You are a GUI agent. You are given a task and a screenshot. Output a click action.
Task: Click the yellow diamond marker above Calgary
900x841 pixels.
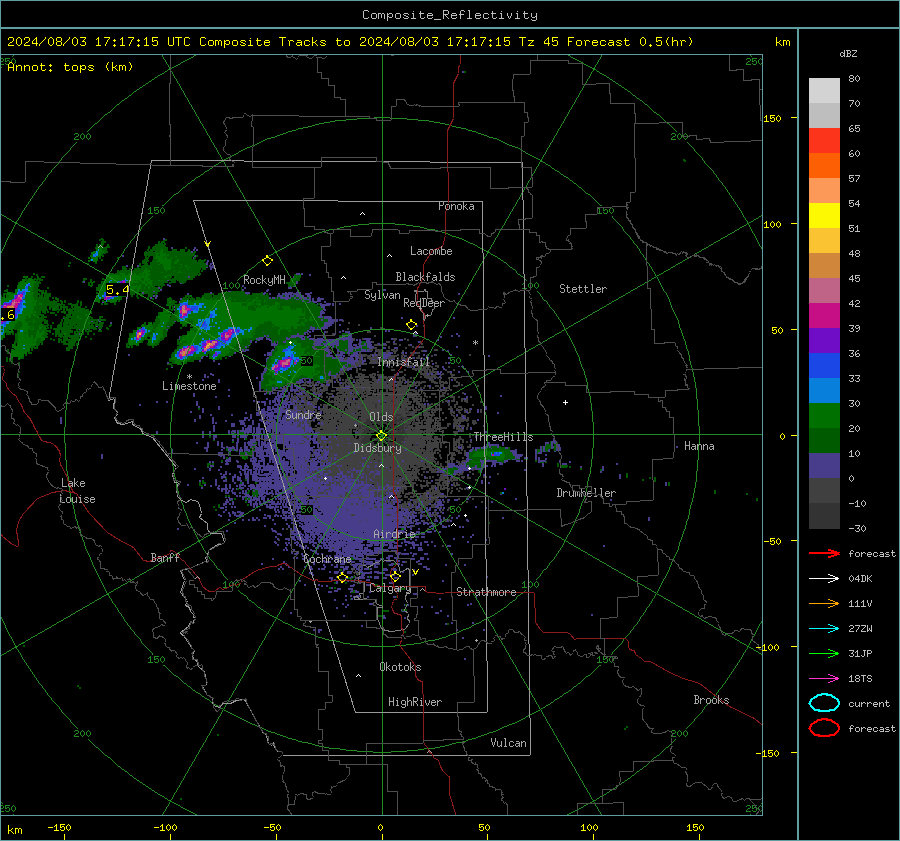tap(395, 576)
